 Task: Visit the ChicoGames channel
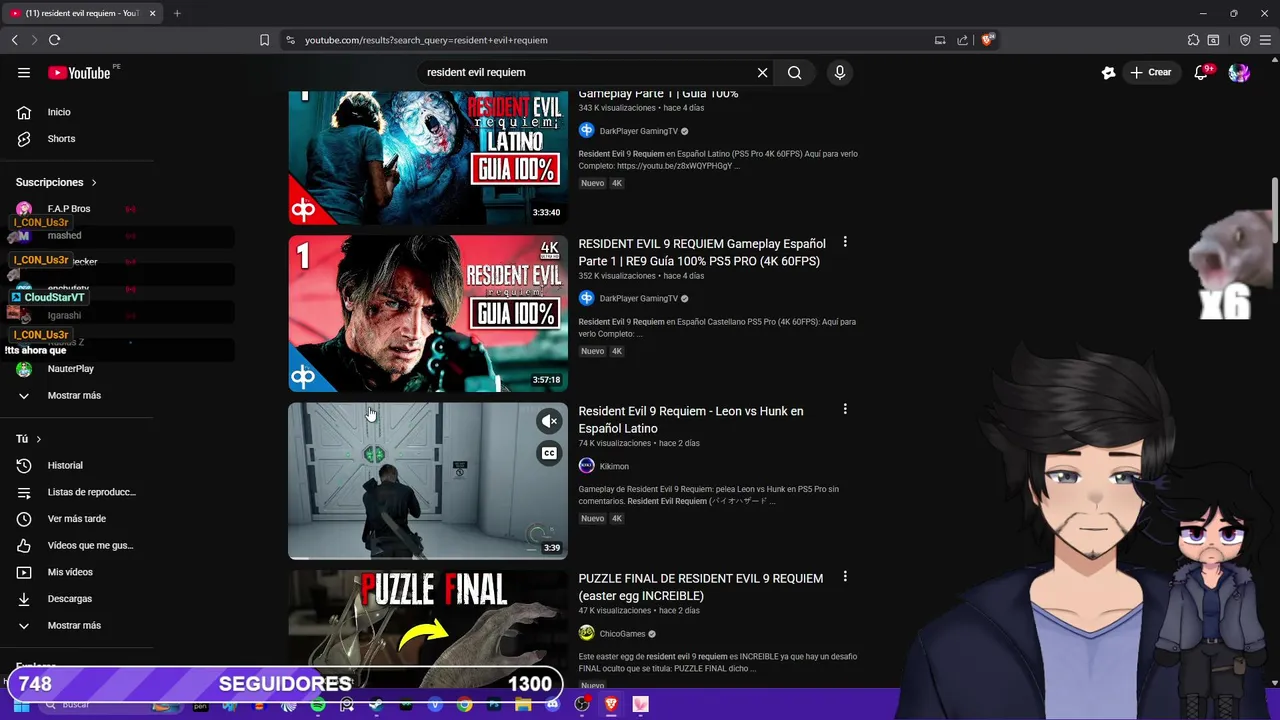tap(622, 633)
